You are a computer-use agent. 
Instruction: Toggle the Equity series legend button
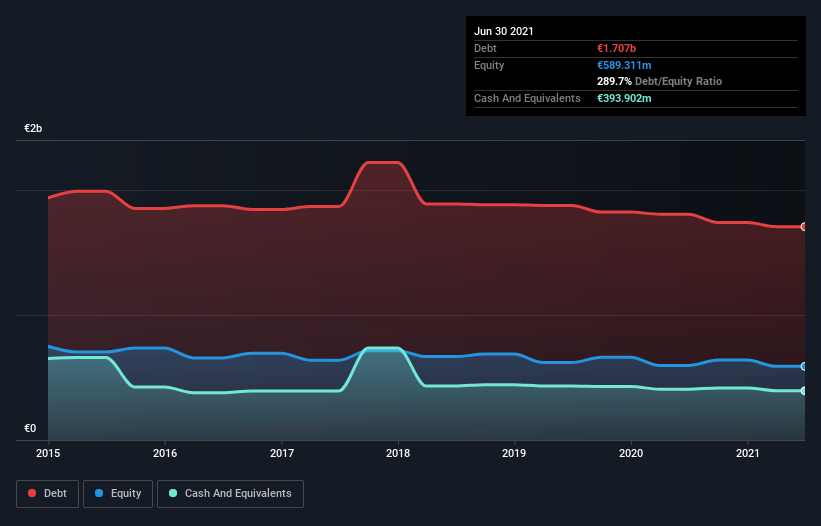[118, 494]
